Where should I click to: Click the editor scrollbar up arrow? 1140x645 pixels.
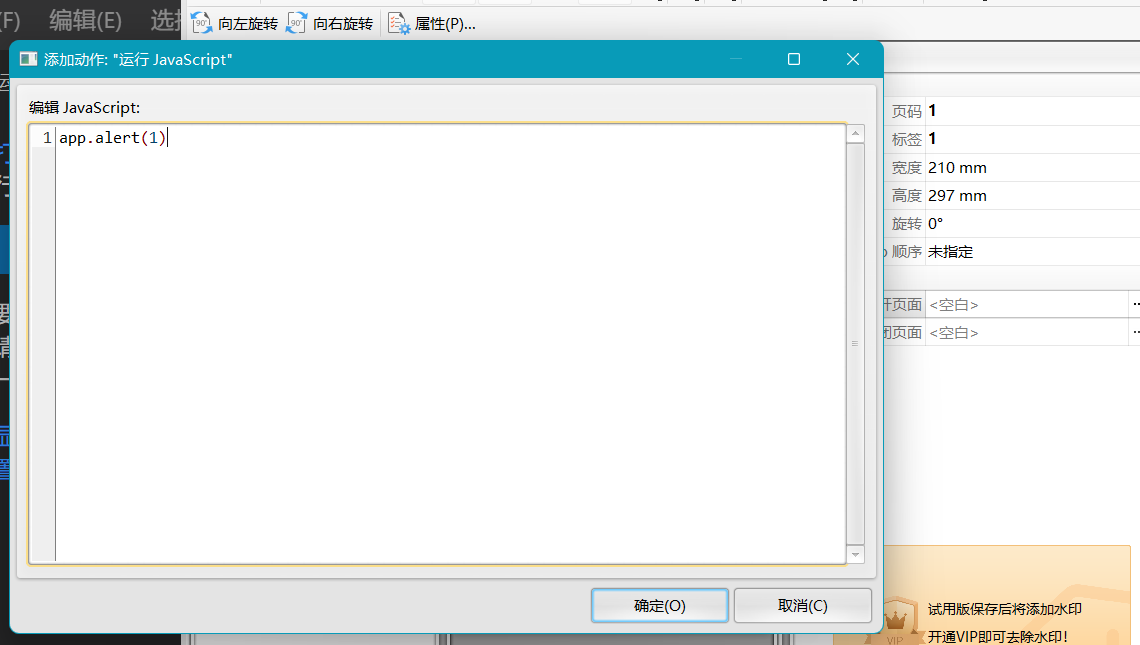(x=856, y=134)
